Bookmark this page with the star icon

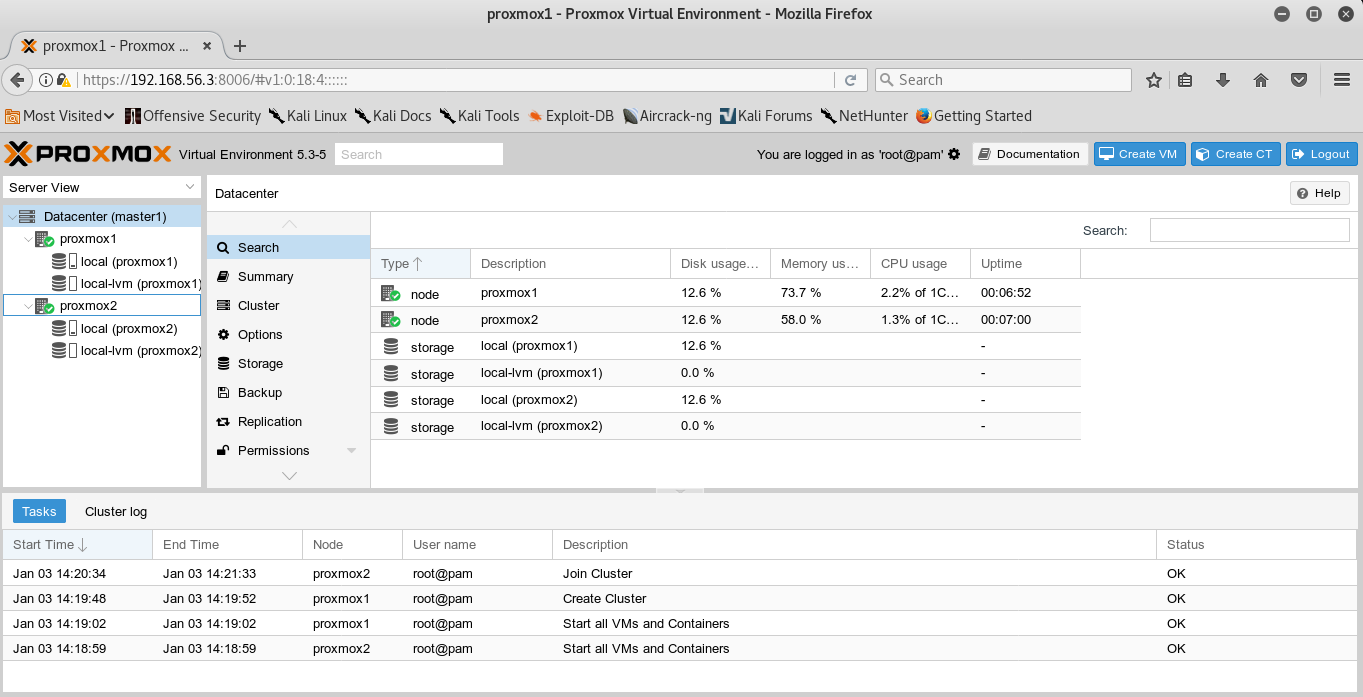[x=1153, y=80]
